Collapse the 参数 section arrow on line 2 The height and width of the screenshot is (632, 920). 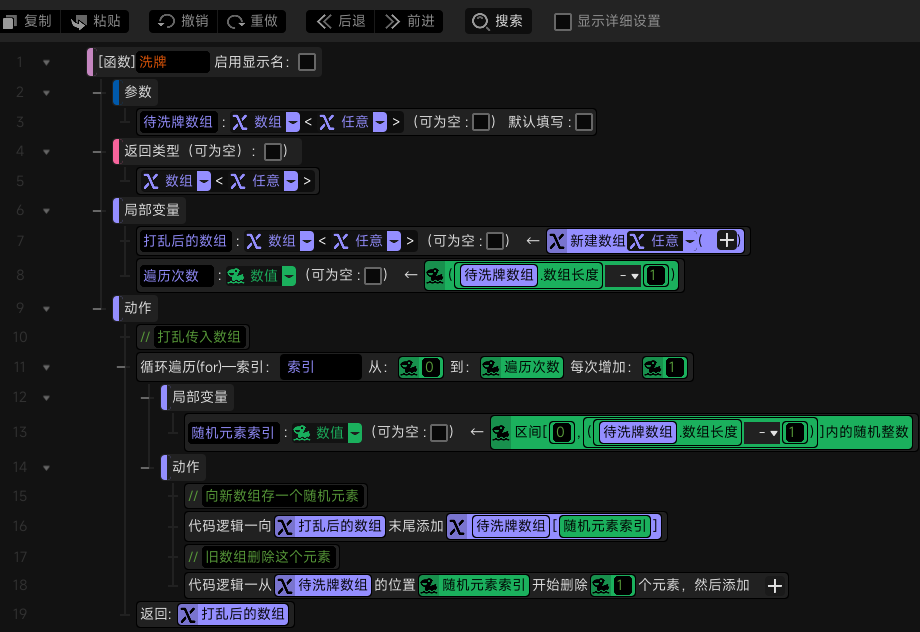pyautogui.click(x=46, y=92)
